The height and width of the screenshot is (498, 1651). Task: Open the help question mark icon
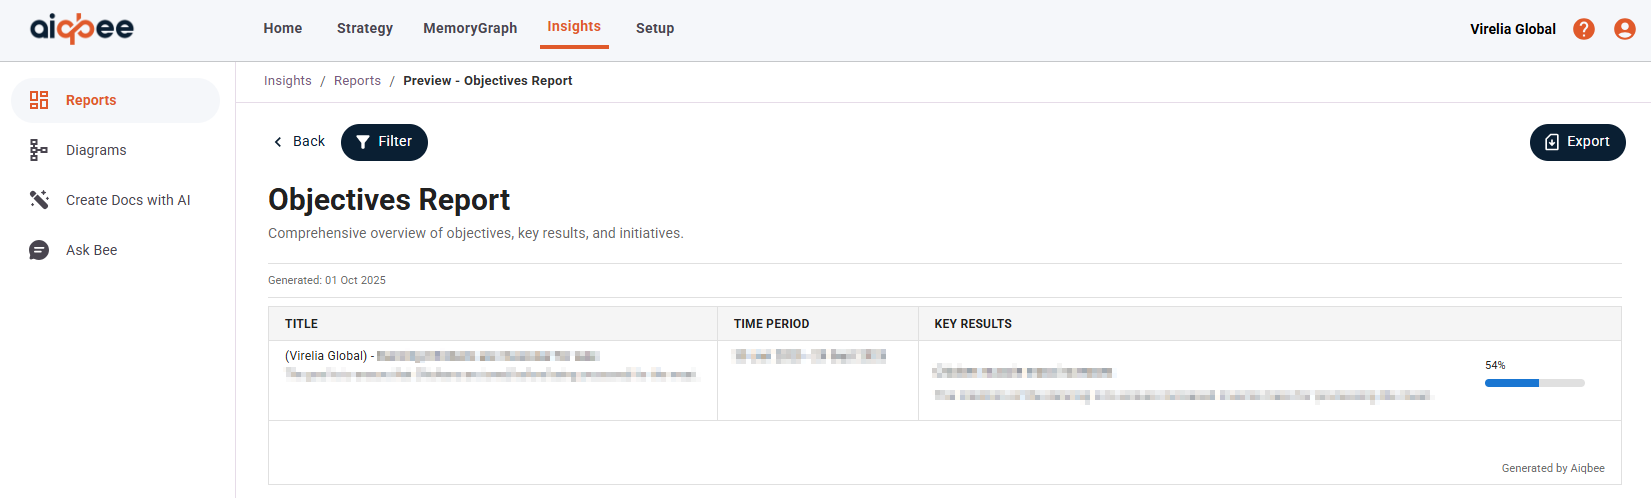click(x=1584, y=29)
